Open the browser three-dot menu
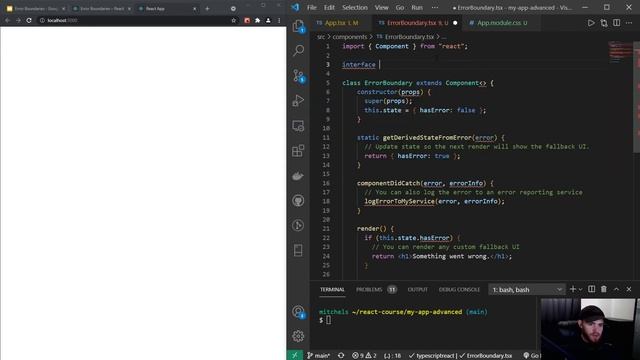Screen dimensions: 640x360 (x=279, y=20)
